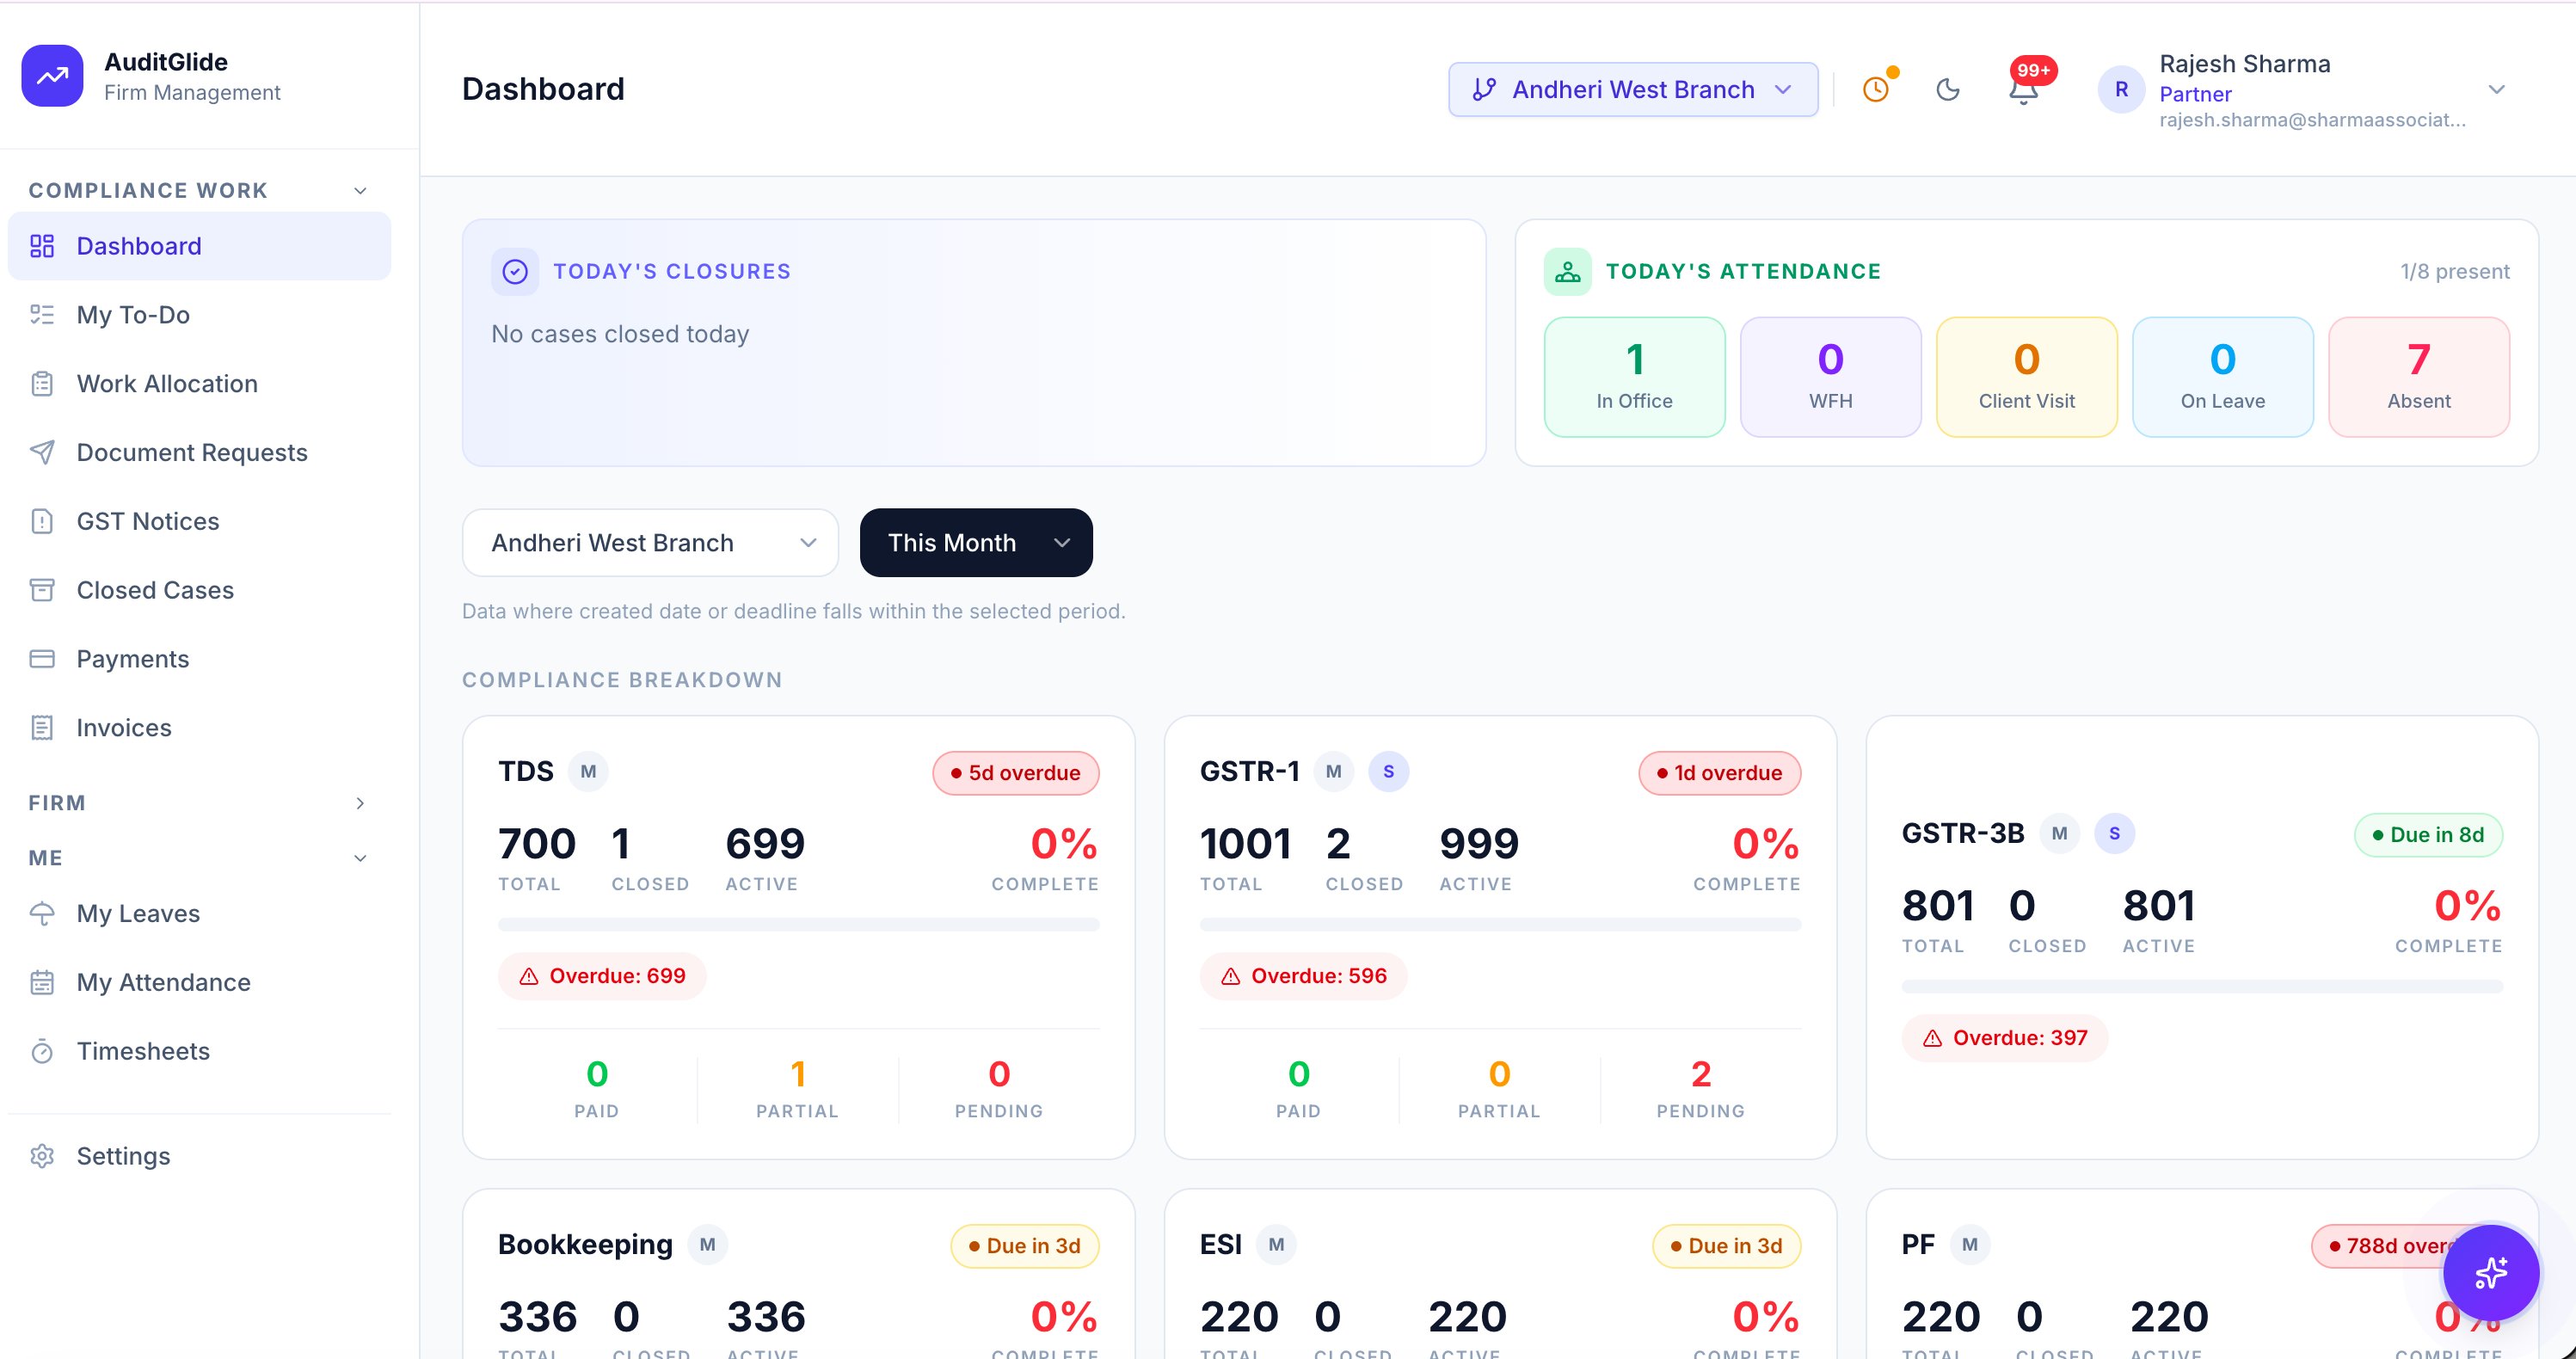Click the GSTR-3B progress bar
The width and height of the screenshot is (2576, 1359).
click(2202, 987)
